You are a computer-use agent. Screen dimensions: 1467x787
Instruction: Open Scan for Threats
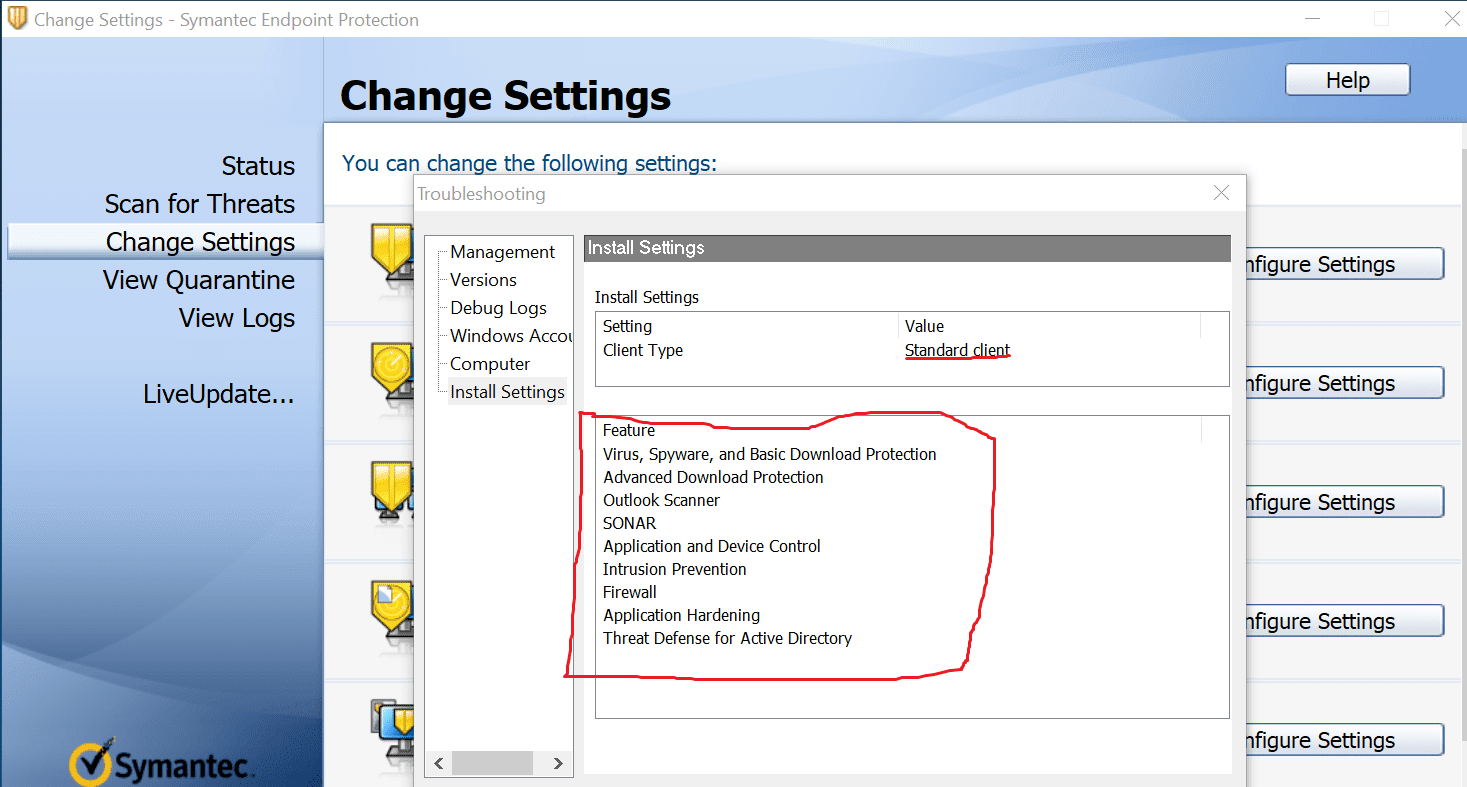point(200,204)
